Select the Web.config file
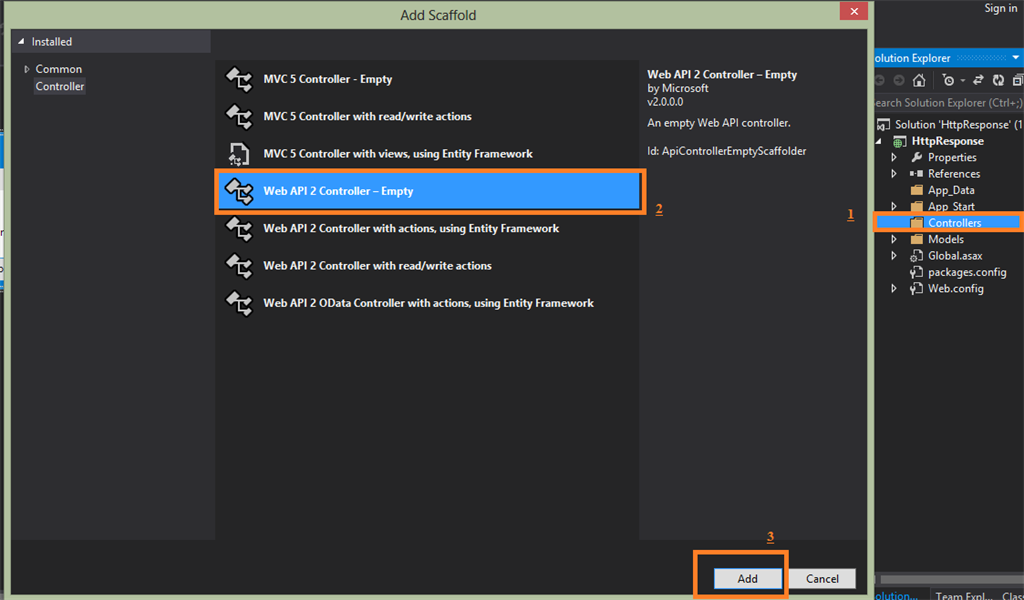1024x600 pixels. [955, 289]
